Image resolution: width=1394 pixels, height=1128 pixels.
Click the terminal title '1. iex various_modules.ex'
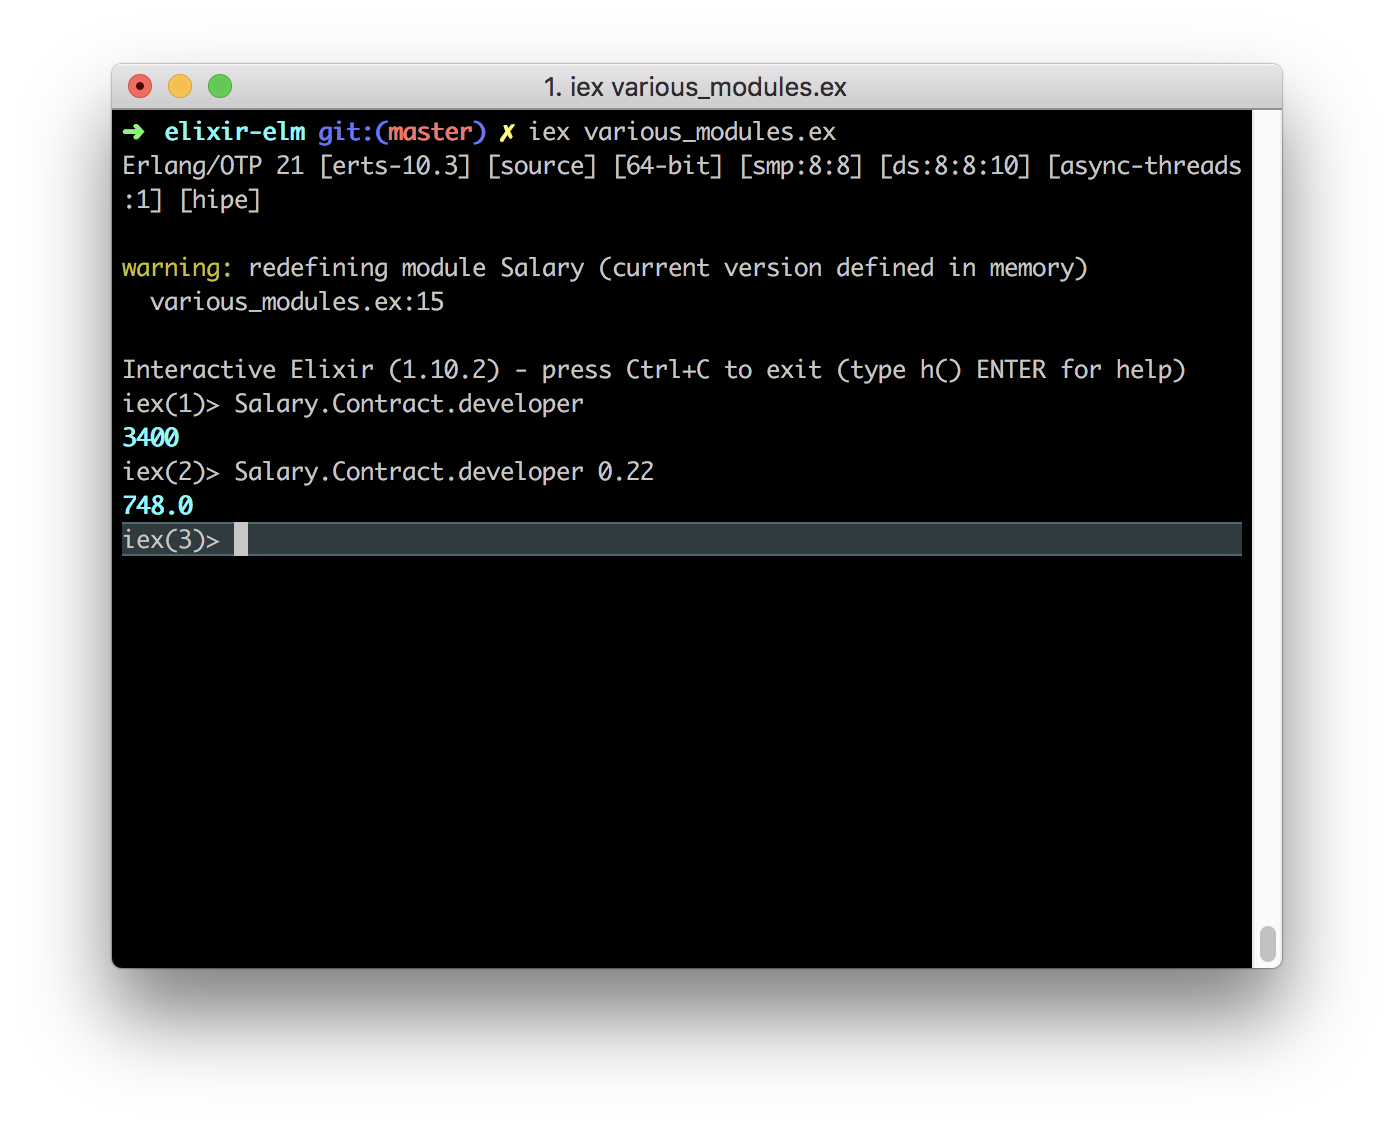695,87
